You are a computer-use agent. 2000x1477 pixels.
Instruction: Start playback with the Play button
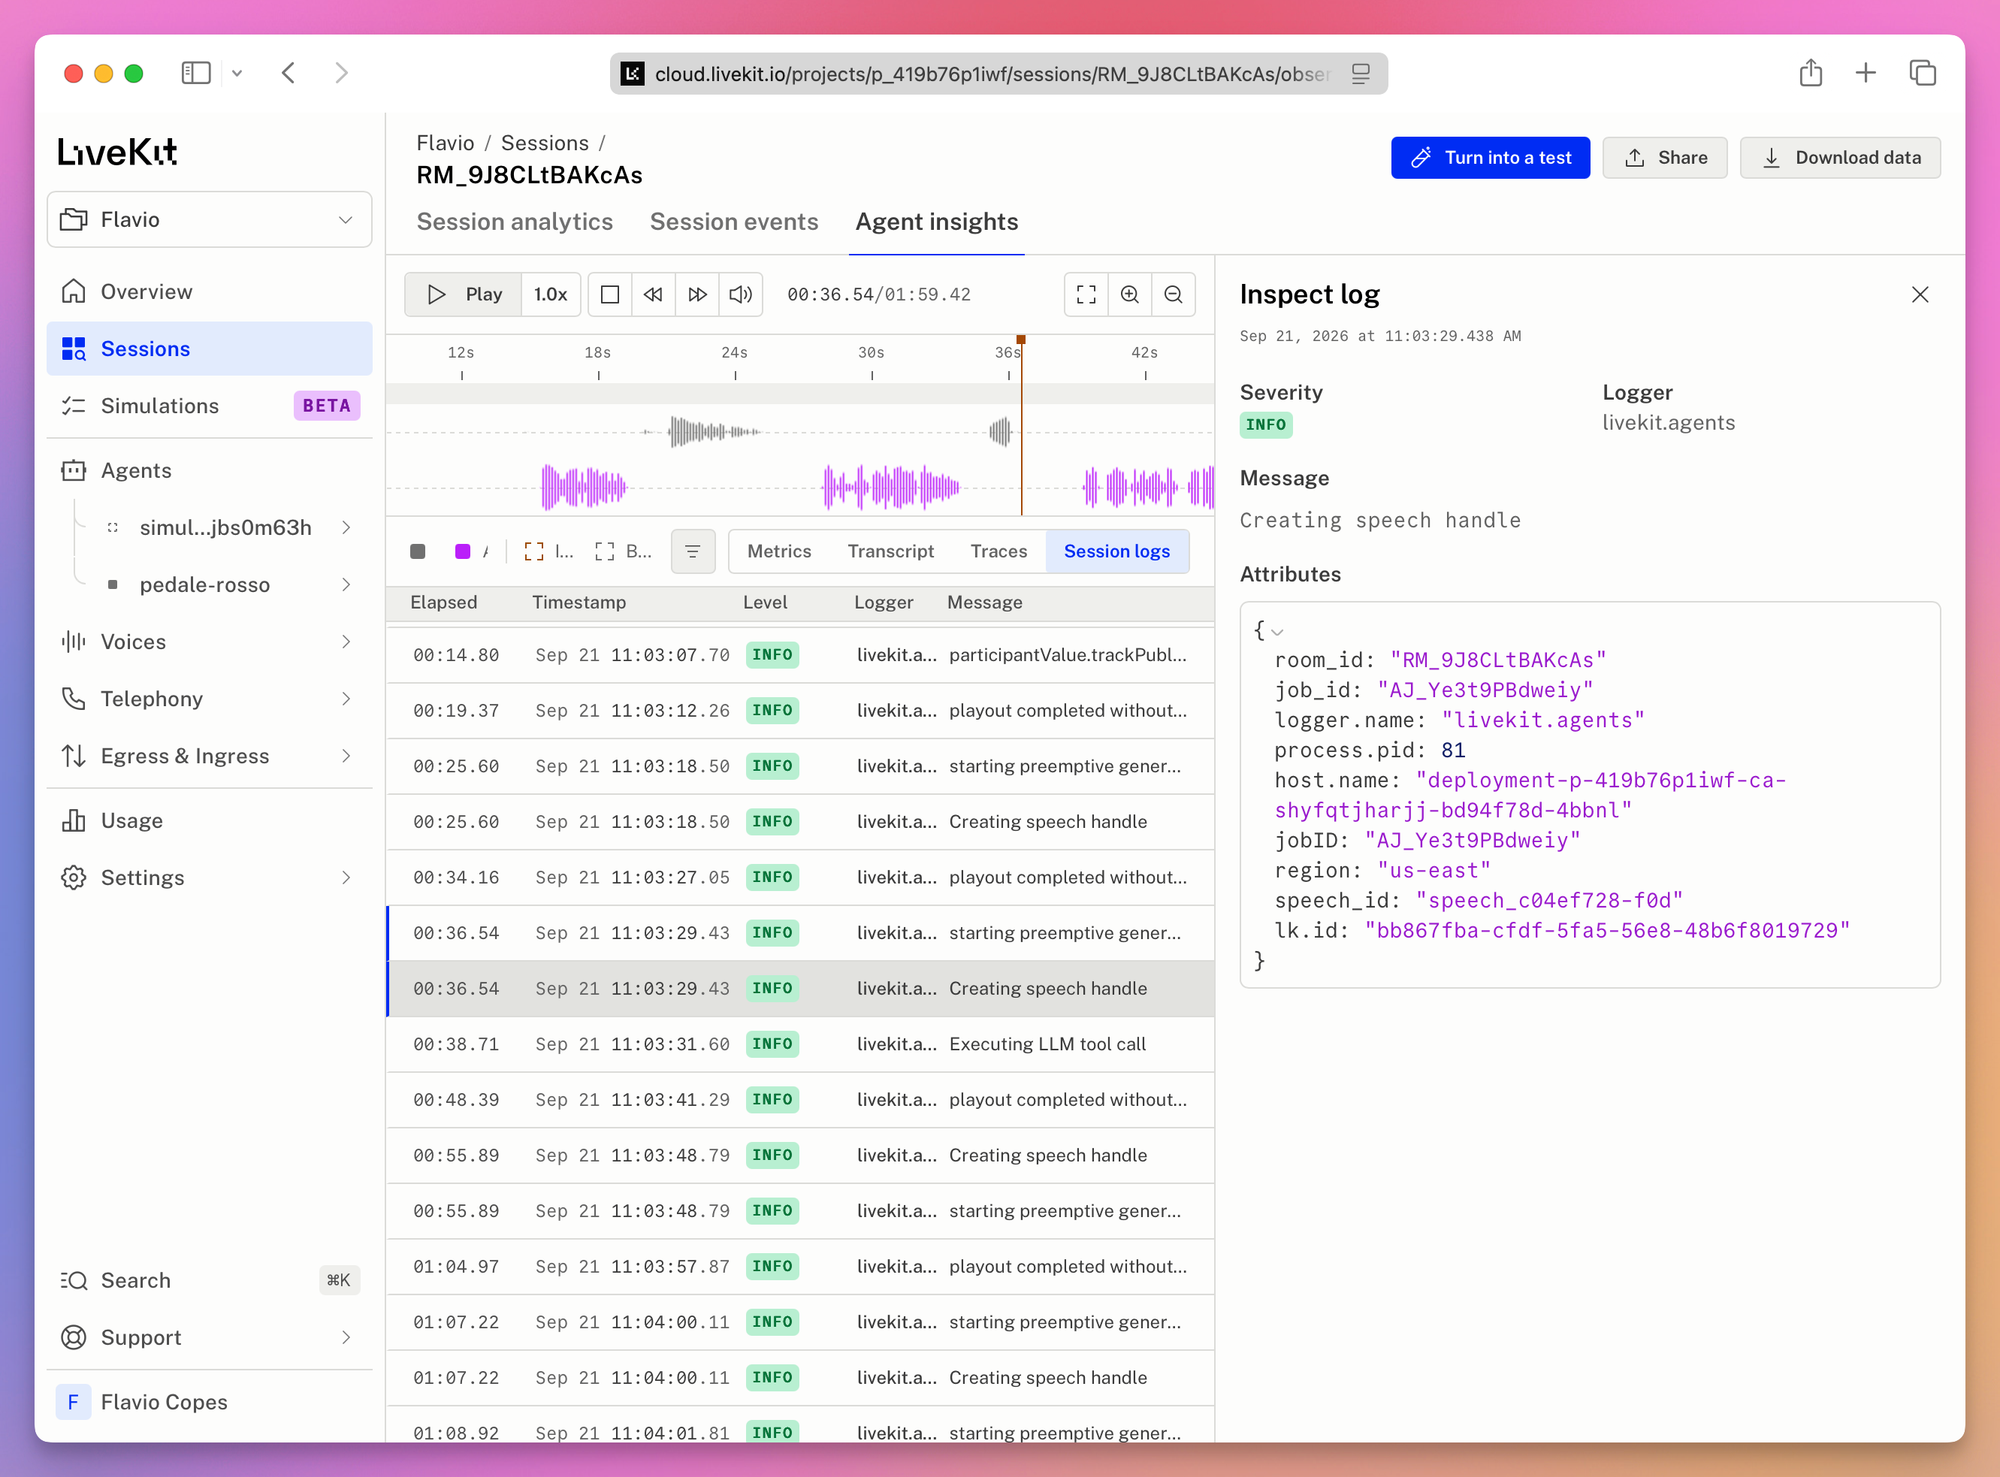[463, 294]
